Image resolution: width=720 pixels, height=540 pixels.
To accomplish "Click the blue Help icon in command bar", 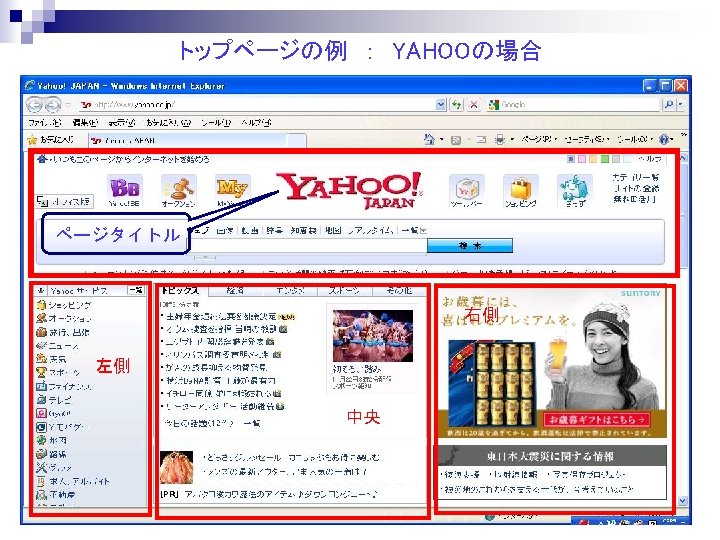I will point(664,139).
